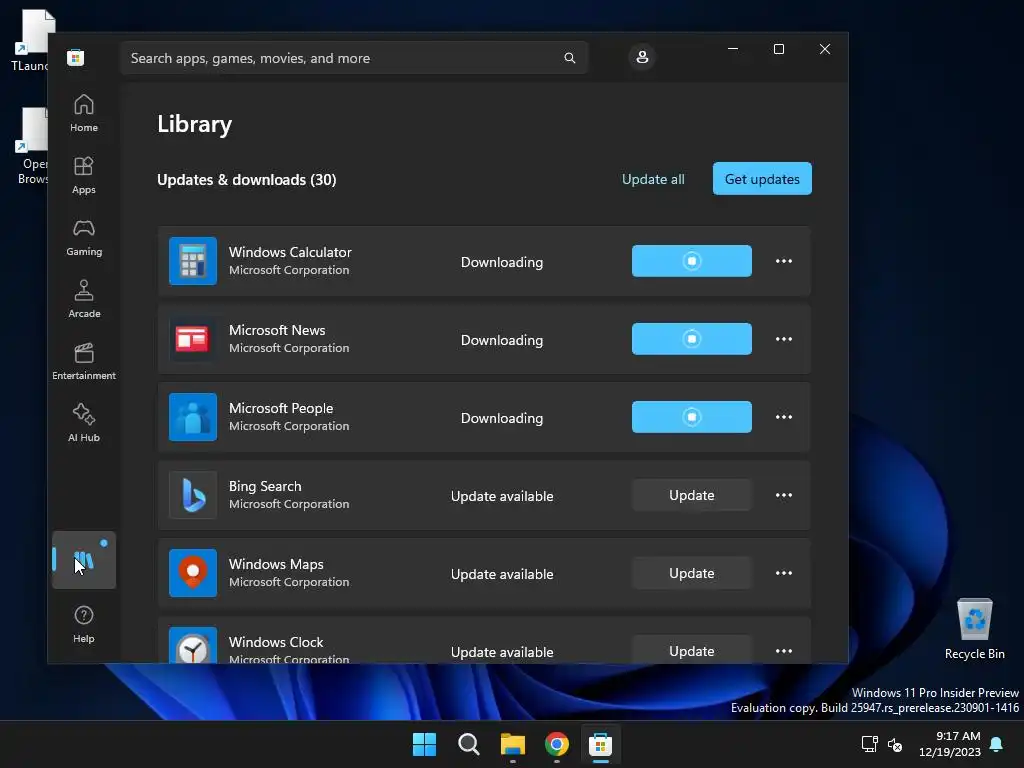
Task: Stop the Microsoft News download
Action: pos(692,339)
